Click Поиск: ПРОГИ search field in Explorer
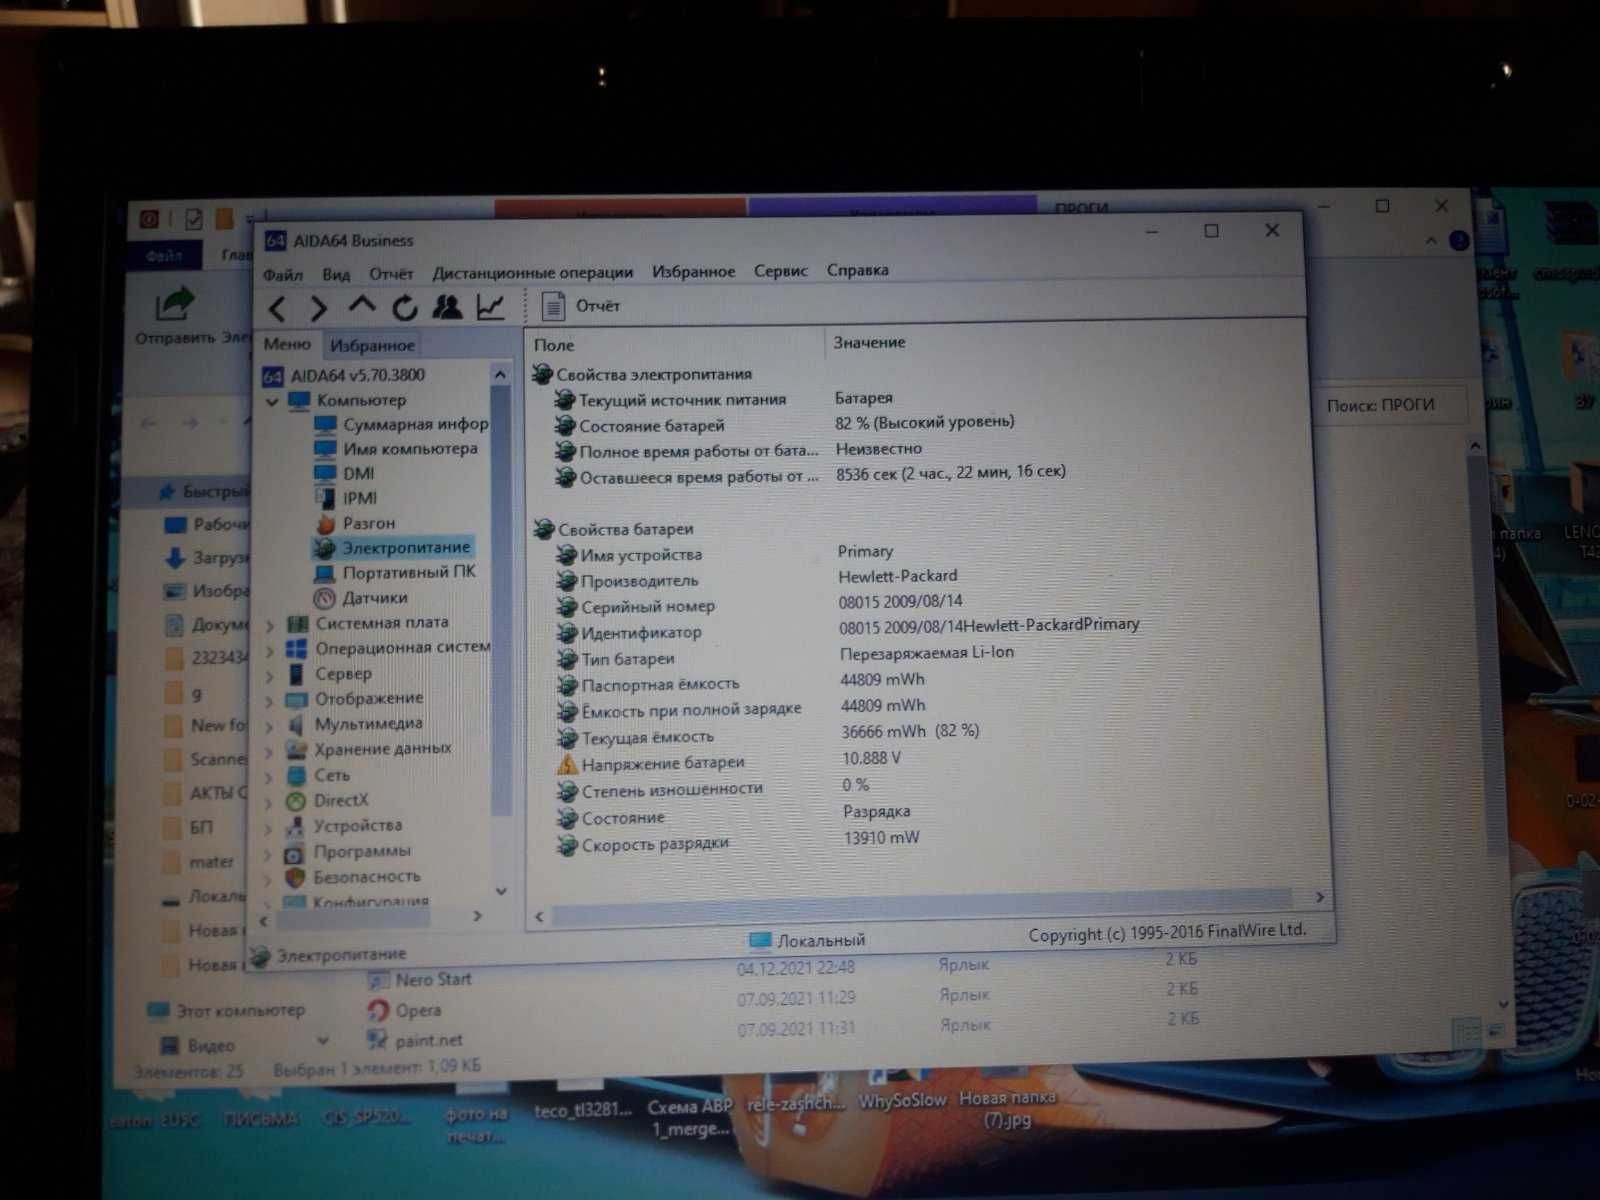 tap(1390, 405)
